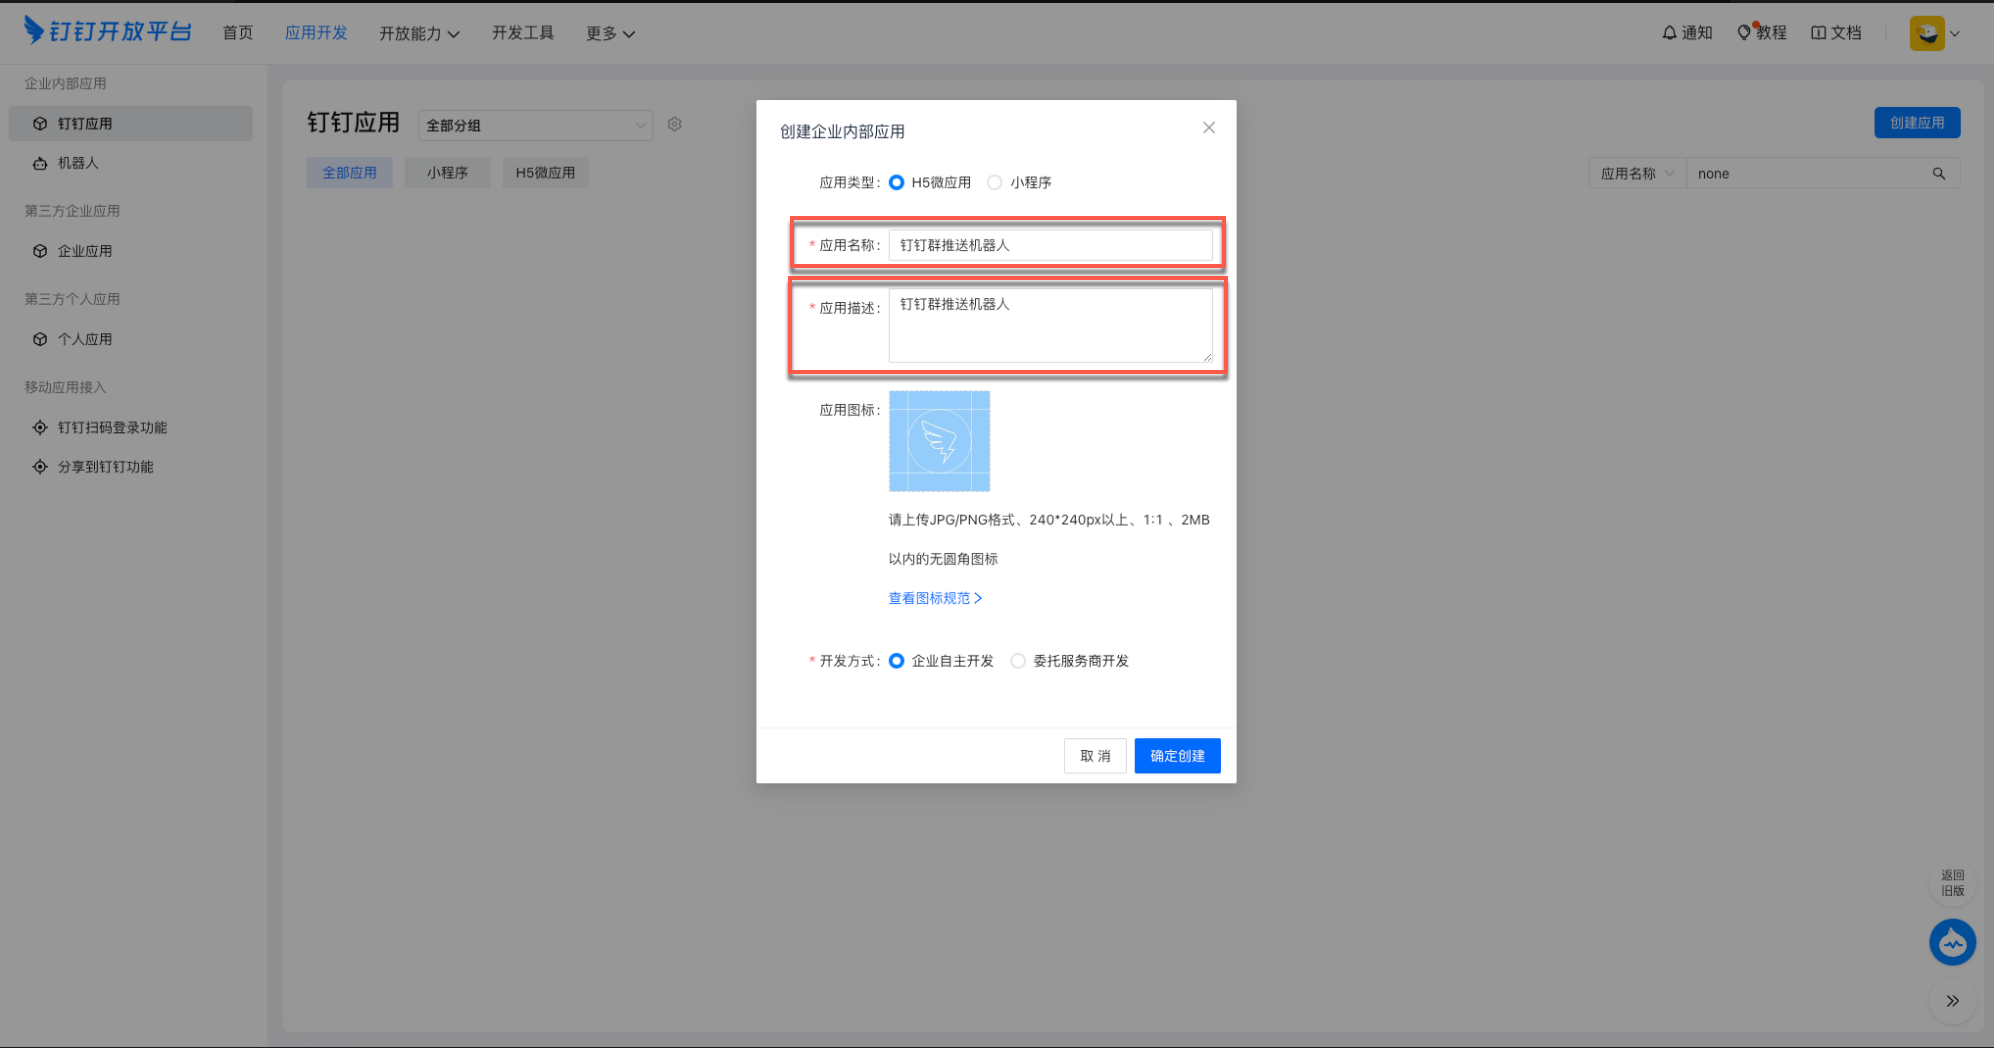
Task: Click the 应用描述 textarea
Action: tap(1050, 325)
